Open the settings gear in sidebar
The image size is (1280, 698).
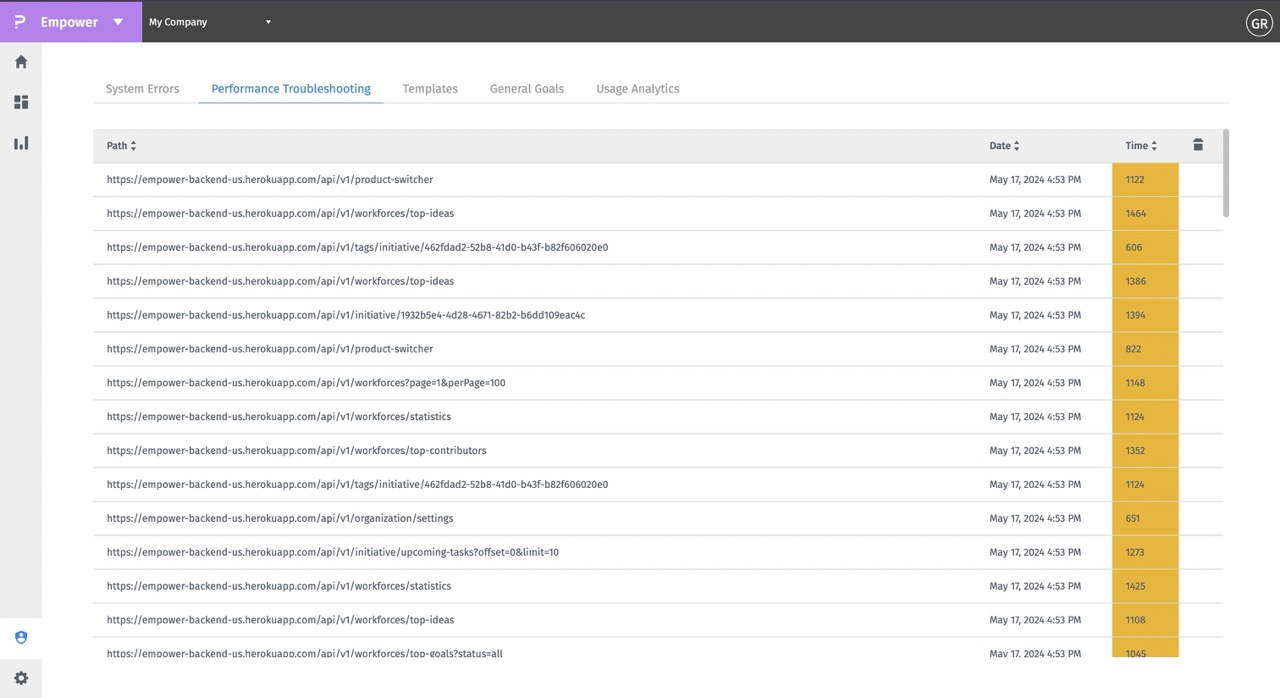(21, 678)
